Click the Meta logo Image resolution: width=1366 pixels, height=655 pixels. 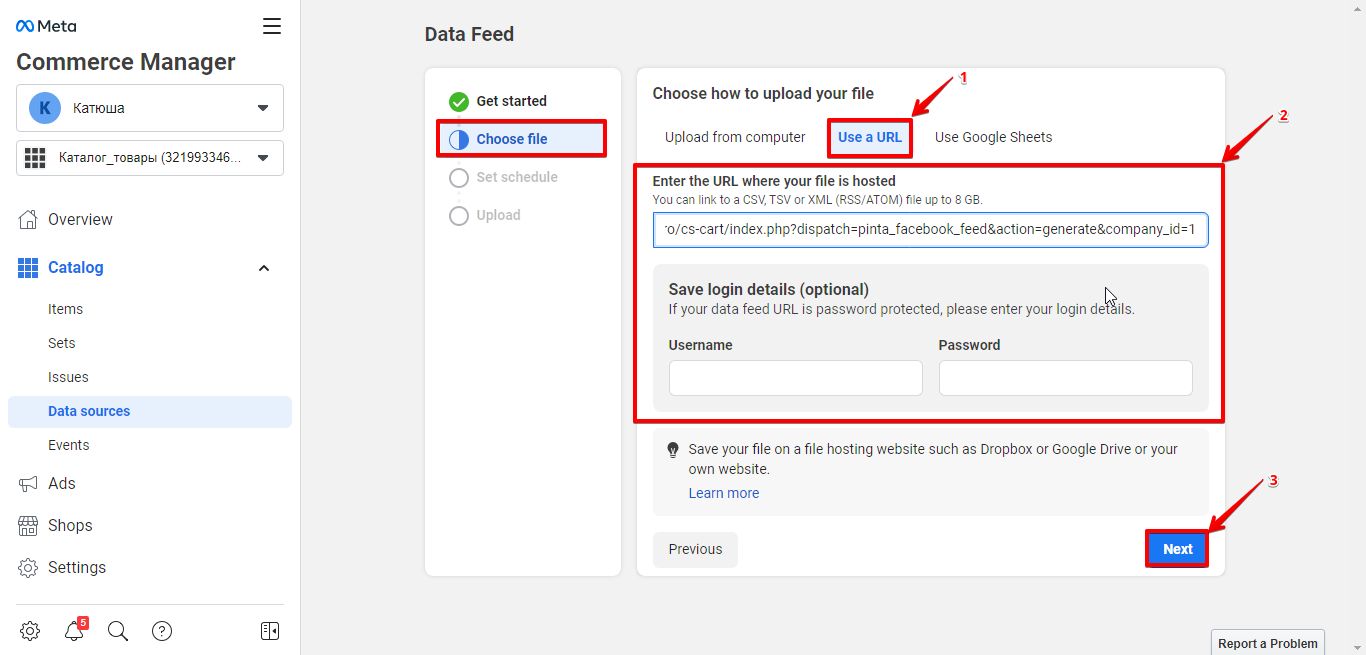(46, 26)
